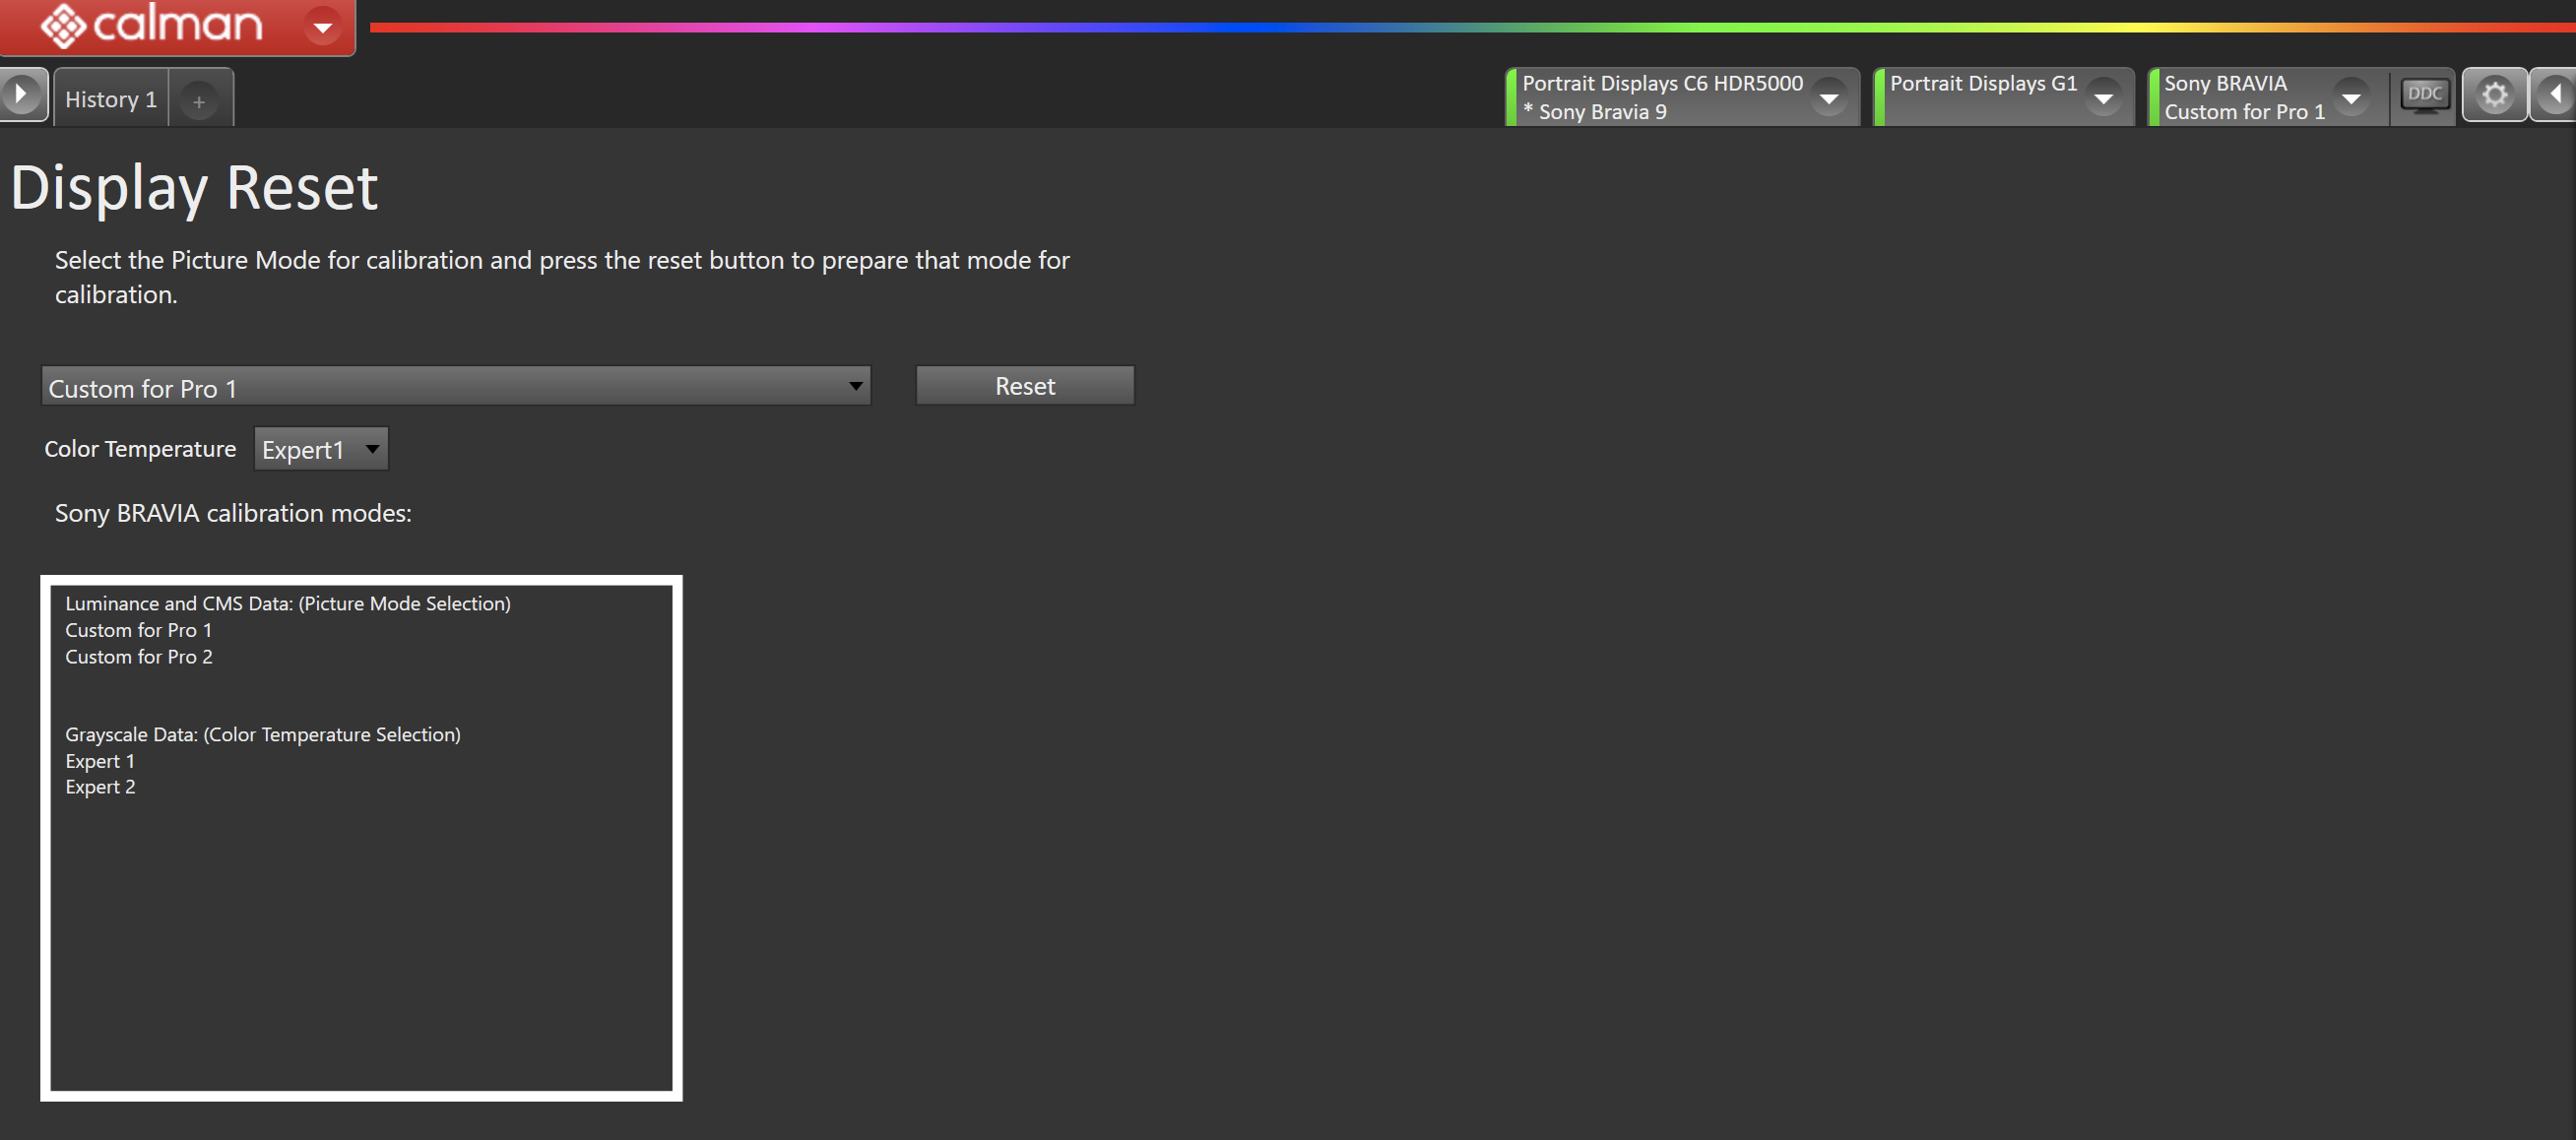This screenshot has width=2576, height=1140.
Task: Click the 'Sony BRAVIA calibration modes:' label
Action: [233, 514]
